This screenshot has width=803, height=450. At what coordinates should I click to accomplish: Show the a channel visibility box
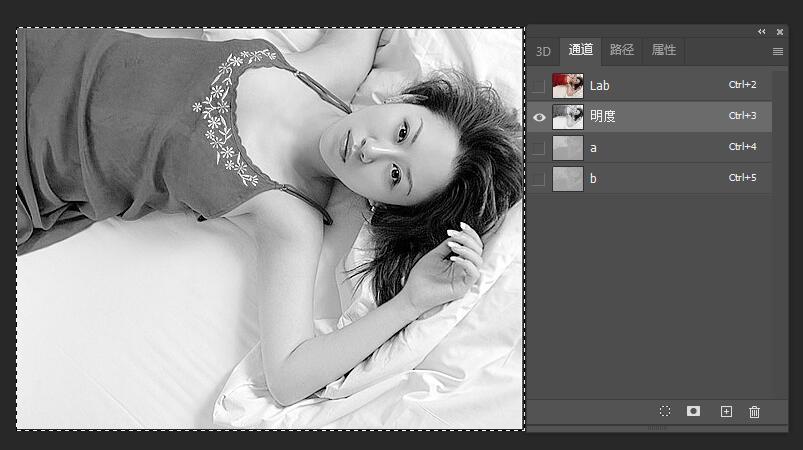click(x=539, y=148)
